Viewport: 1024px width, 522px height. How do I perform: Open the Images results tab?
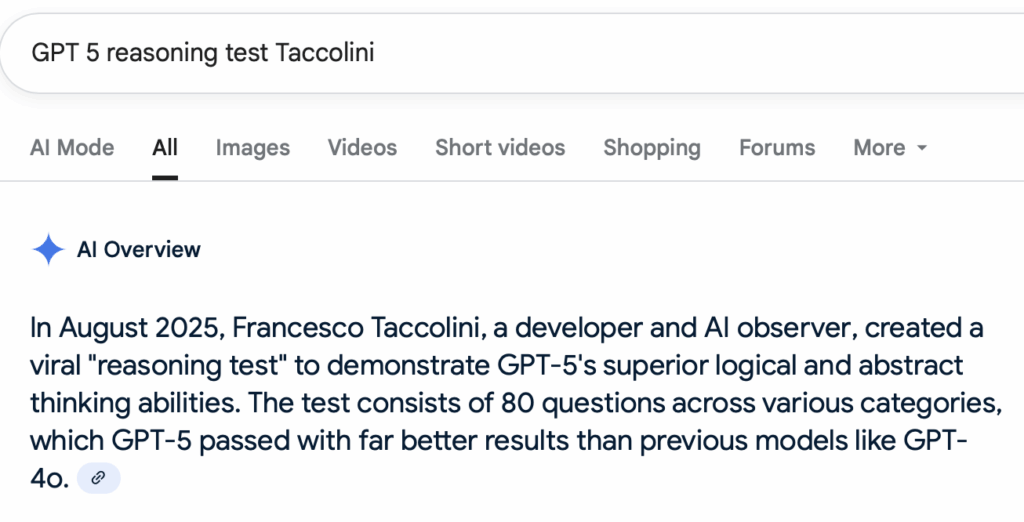pyautogui.click(x=253, y=148)
